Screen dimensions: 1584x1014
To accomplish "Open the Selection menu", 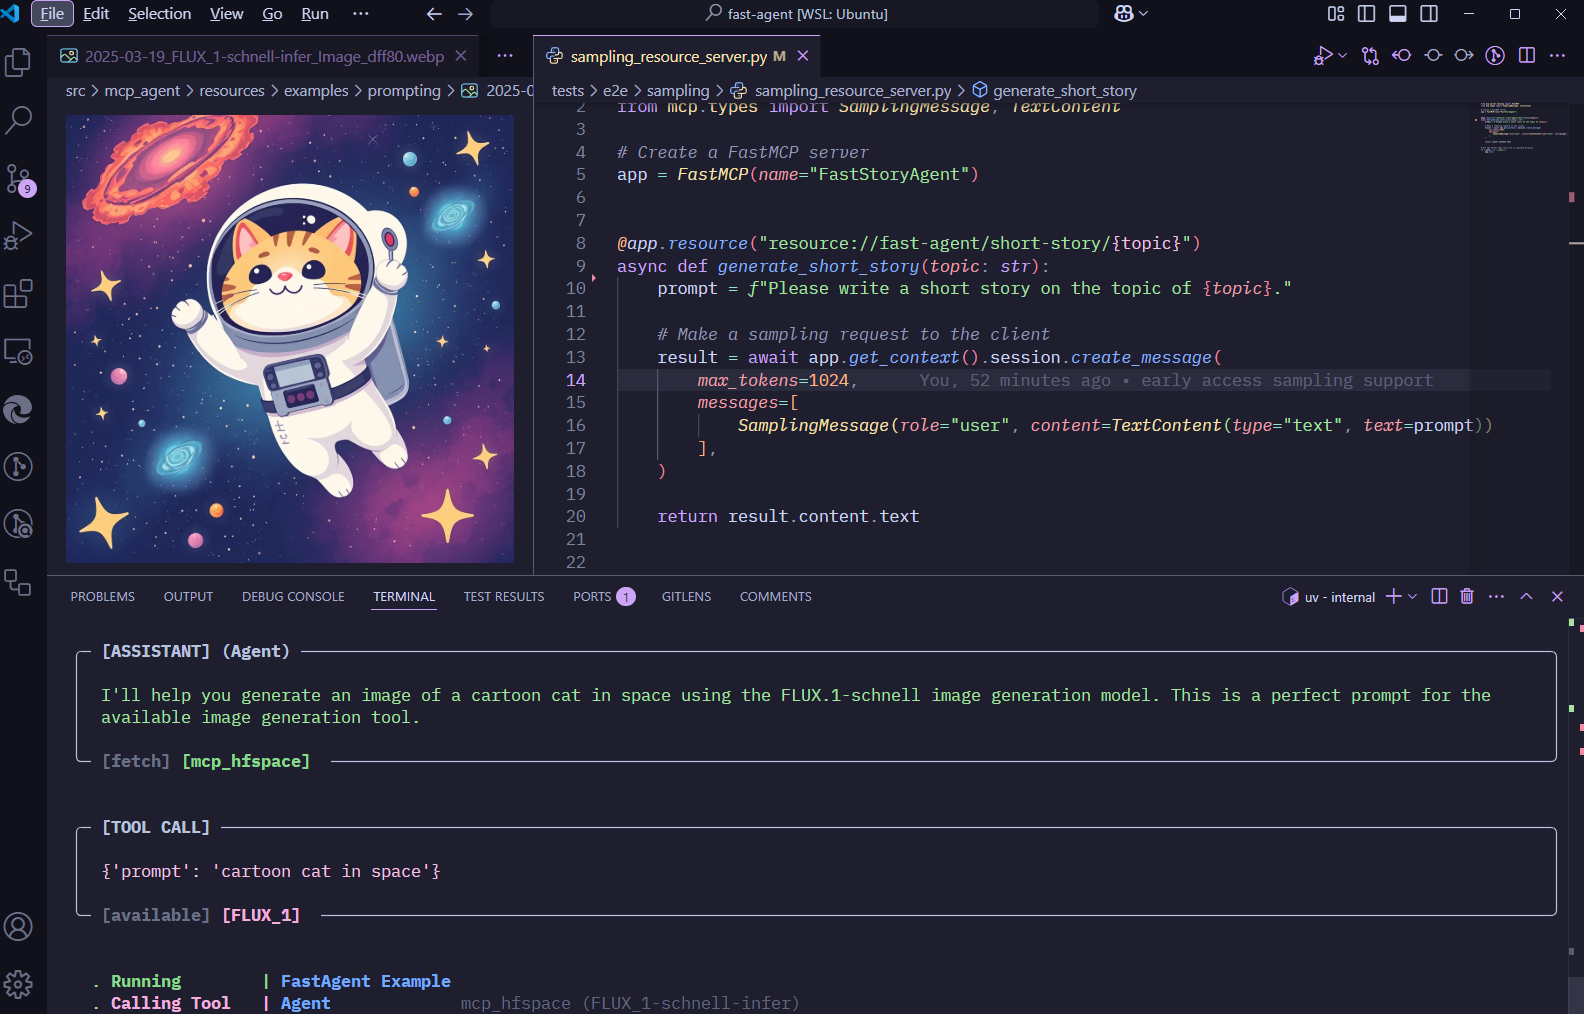I will pyautogui.click(x=159, y=14).
